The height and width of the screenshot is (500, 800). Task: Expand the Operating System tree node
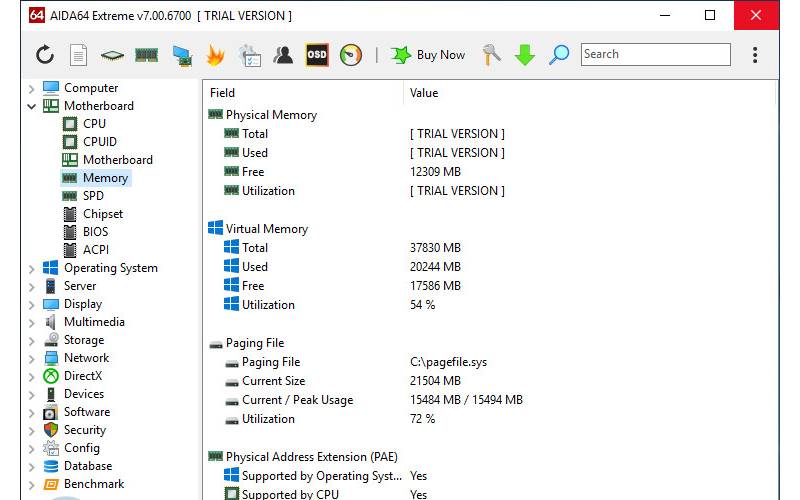(32, 268)
